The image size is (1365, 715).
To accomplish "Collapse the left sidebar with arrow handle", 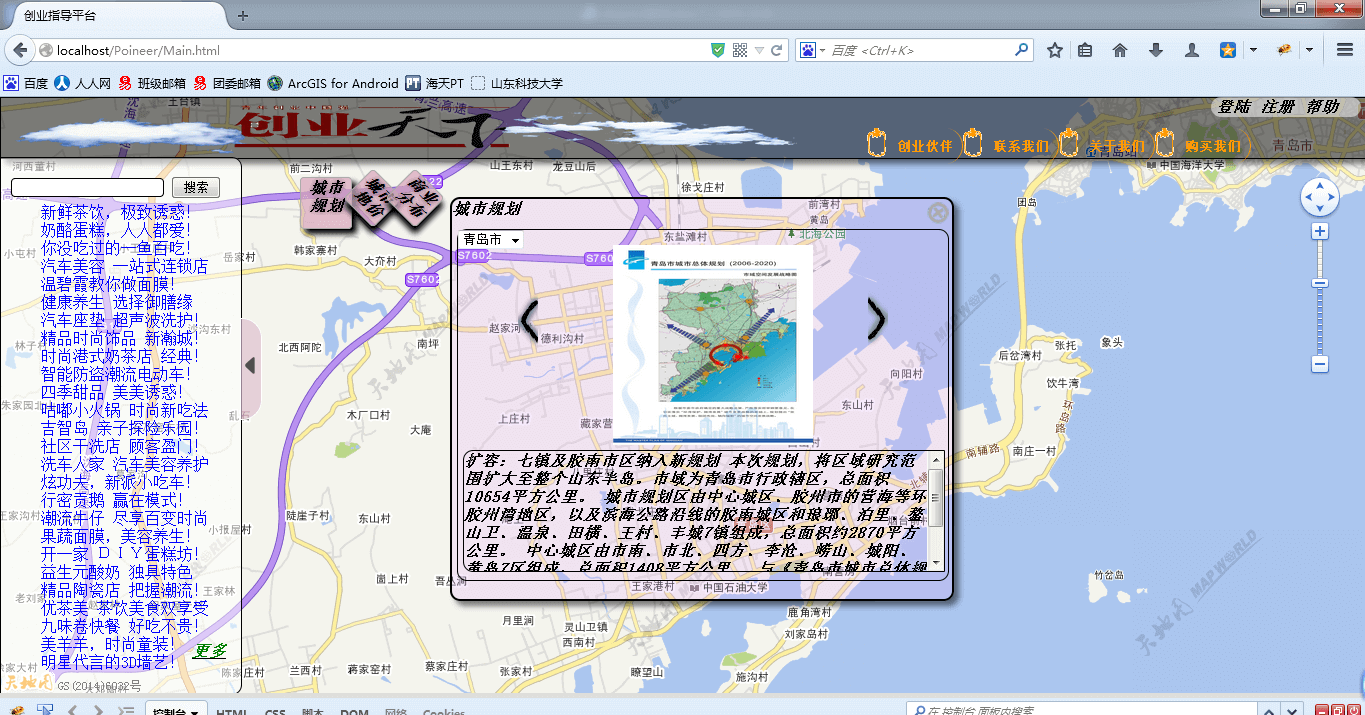I will 251,366.
